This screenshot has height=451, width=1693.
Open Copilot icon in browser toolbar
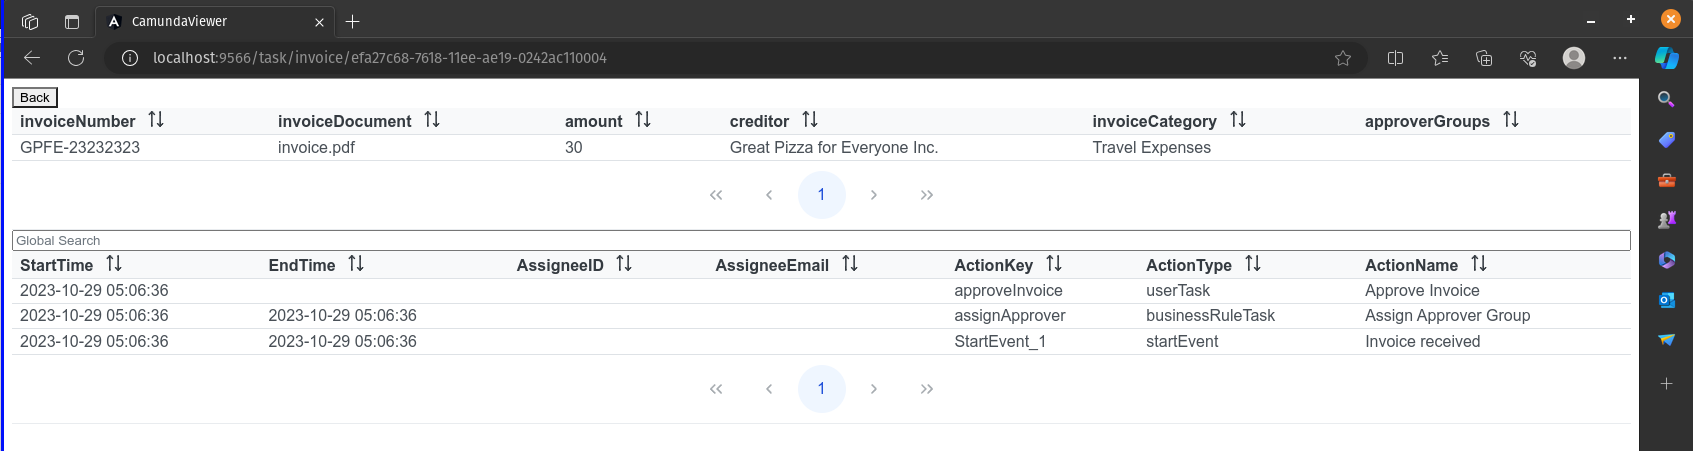click(x=1666, y=58)
